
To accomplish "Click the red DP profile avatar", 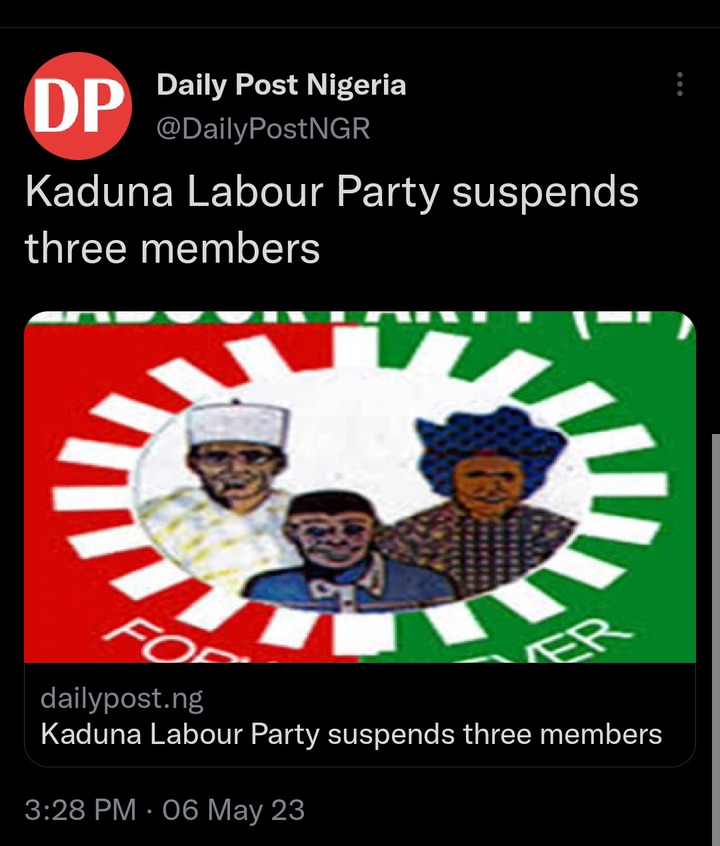I will 78,106.
